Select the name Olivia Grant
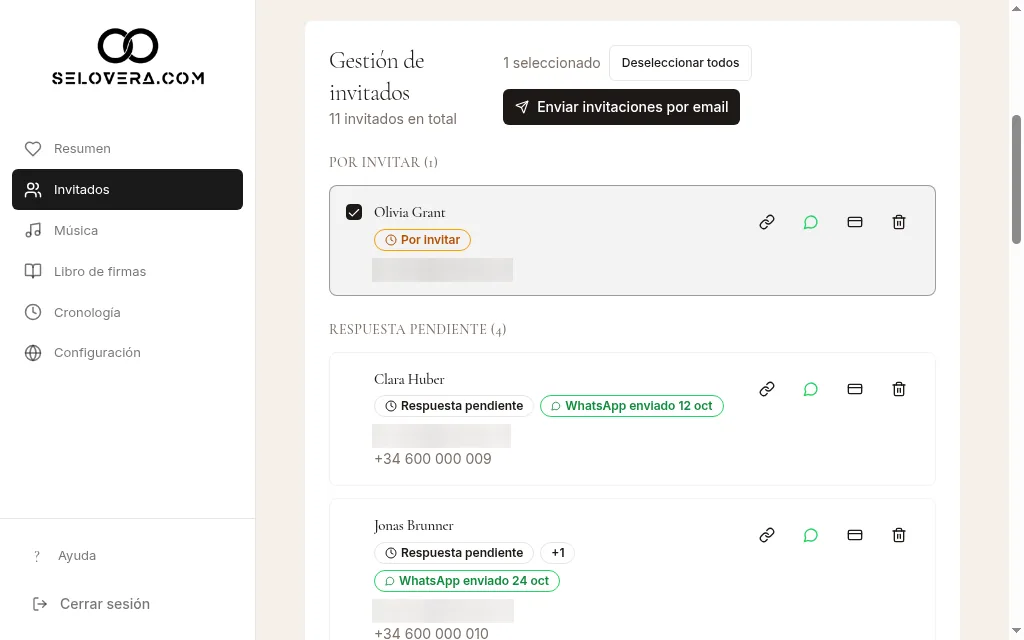Screen dimensions: 1024x640 pos(409,212)
